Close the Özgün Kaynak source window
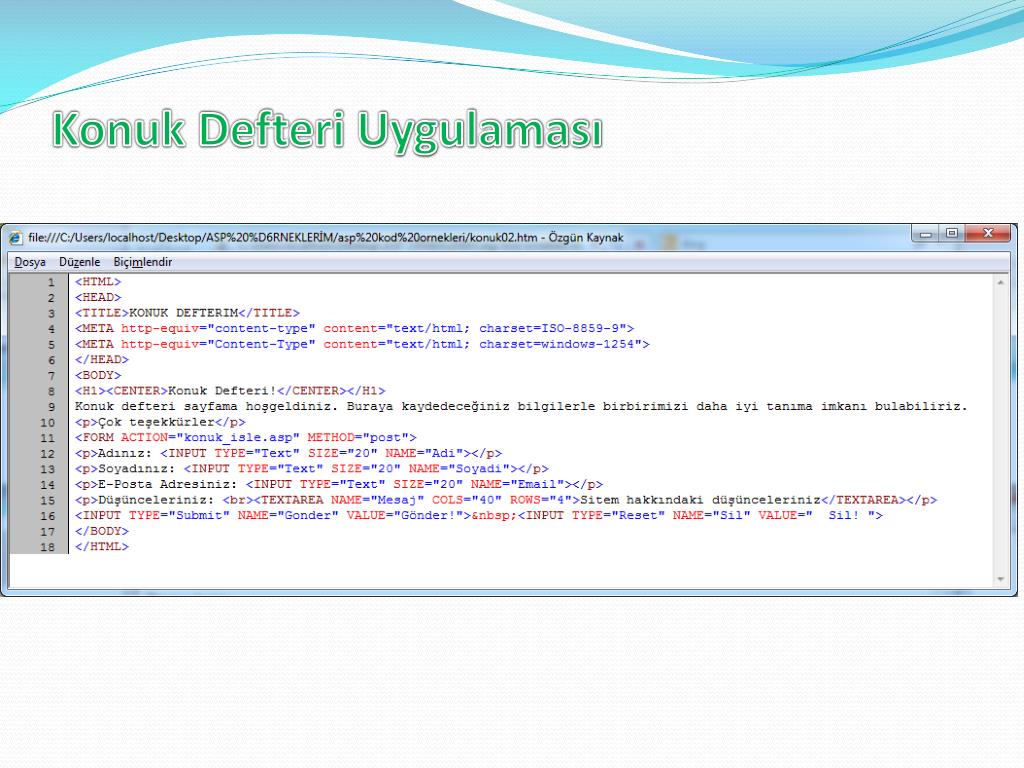The height and width of the screenshot is (768, 1024). coord(987,234)
